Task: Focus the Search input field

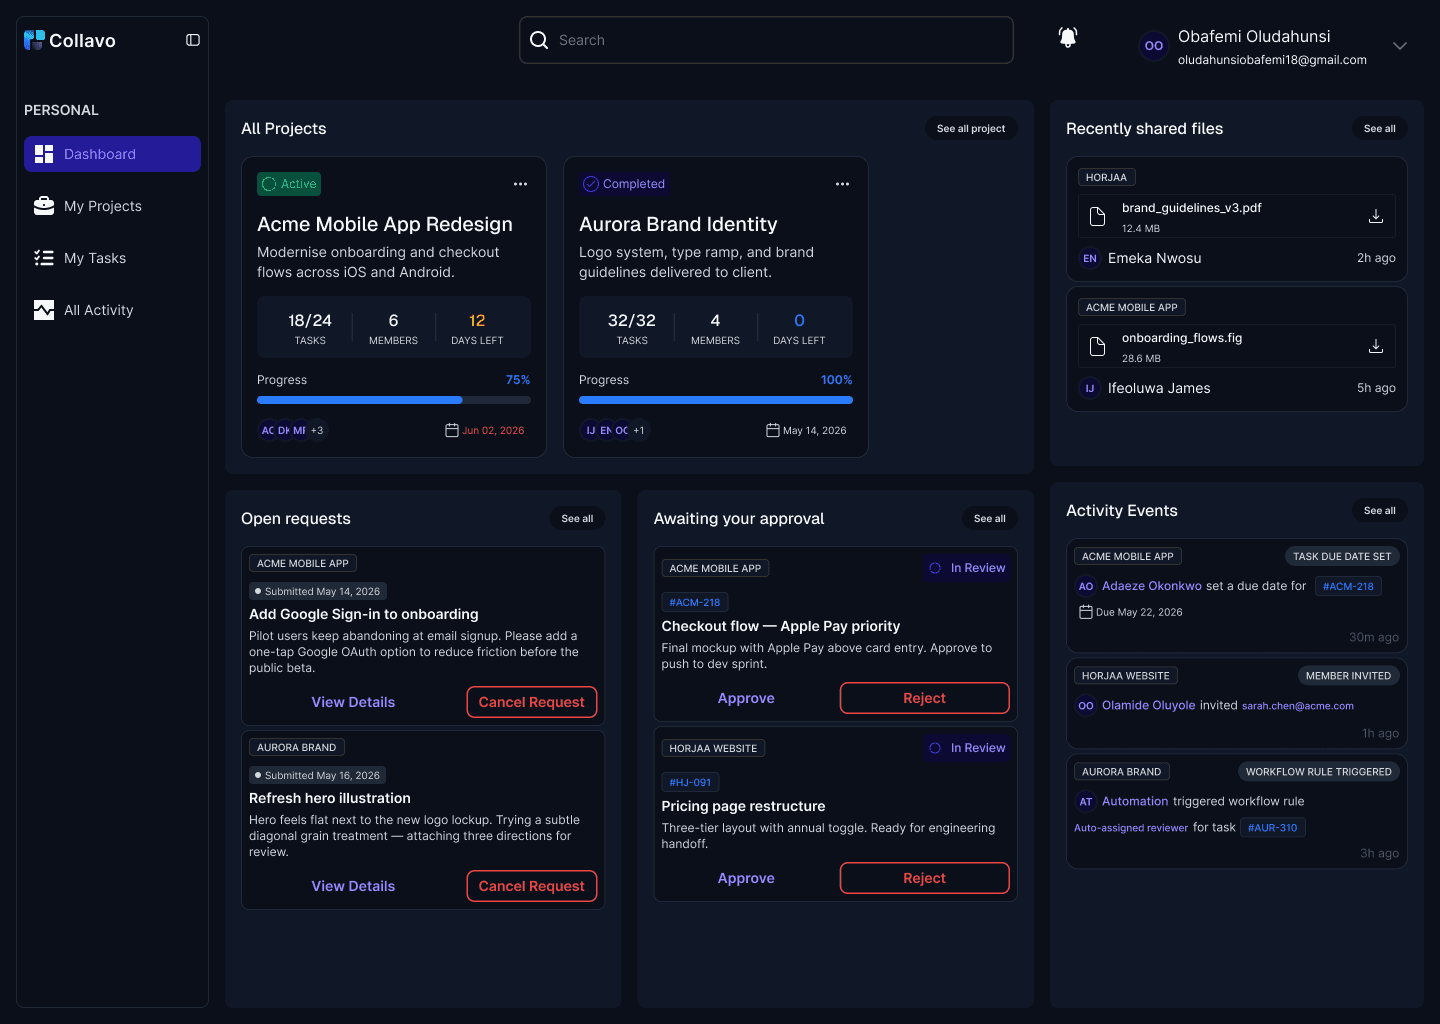Action: click(766, 40)
